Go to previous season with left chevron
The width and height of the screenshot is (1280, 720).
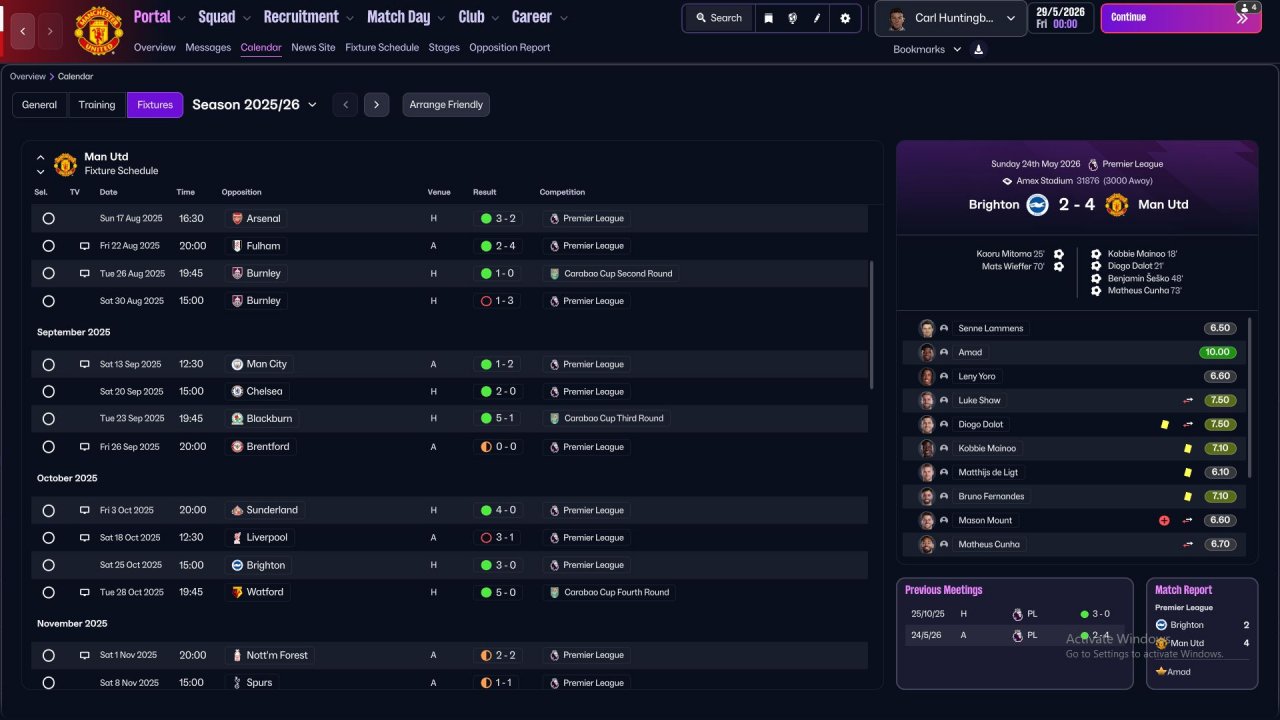coord(345,105)
